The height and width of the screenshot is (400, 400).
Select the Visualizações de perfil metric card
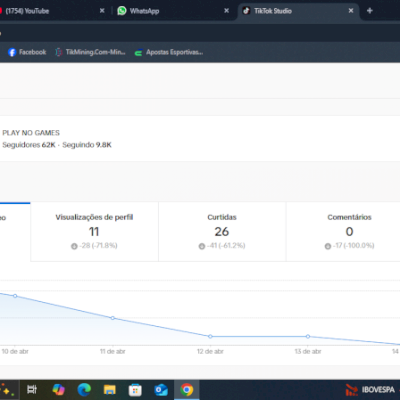click(x=94, y=231)
